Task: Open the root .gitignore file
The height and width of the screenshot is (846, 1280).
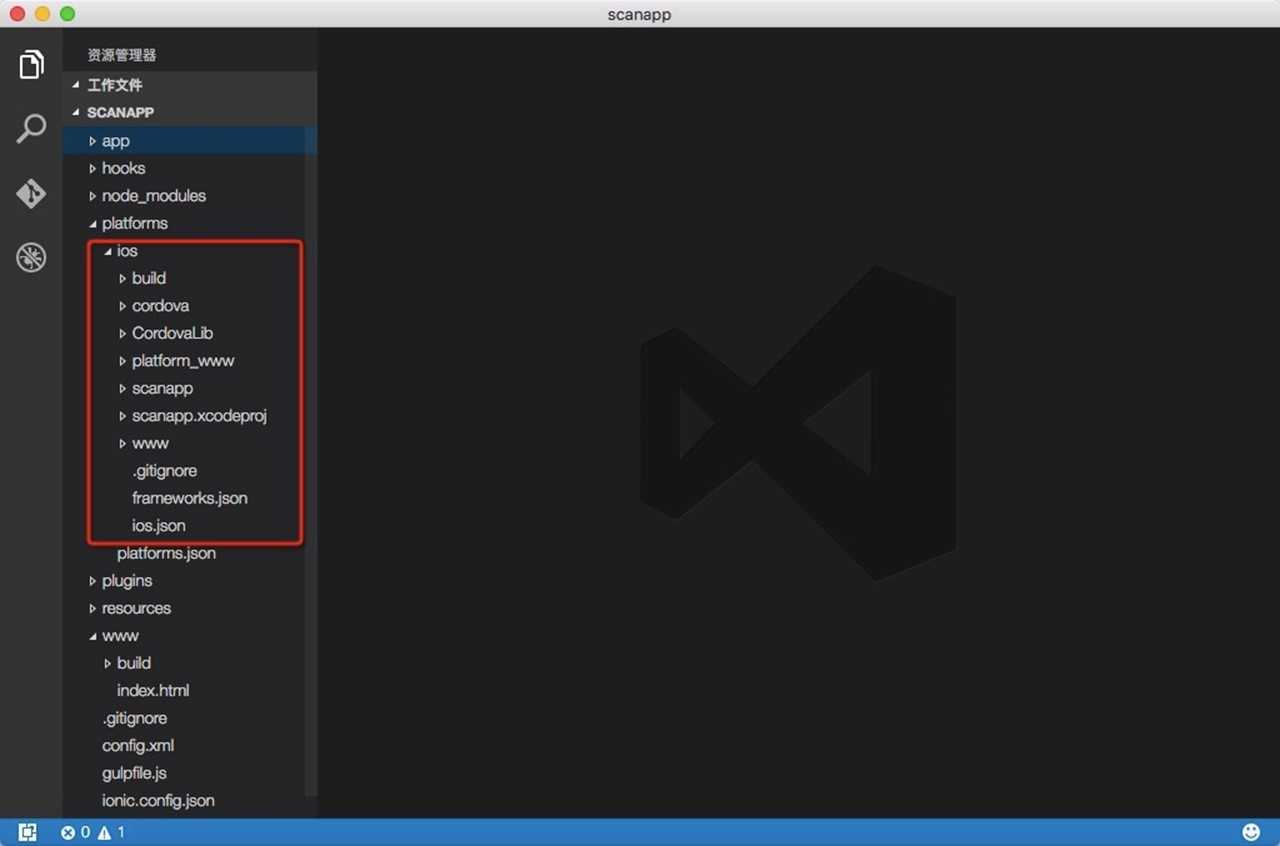Action: click(190, 718)
